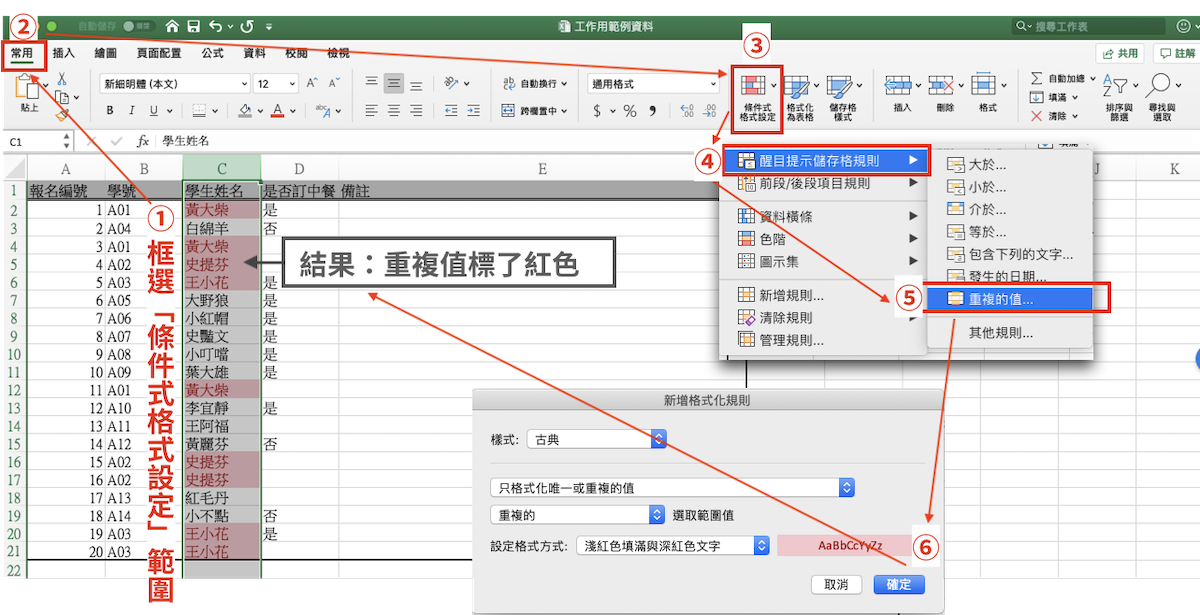Click the Format Painter brush icon
This screenshot has width=1200, height=615.
point(62,117)
